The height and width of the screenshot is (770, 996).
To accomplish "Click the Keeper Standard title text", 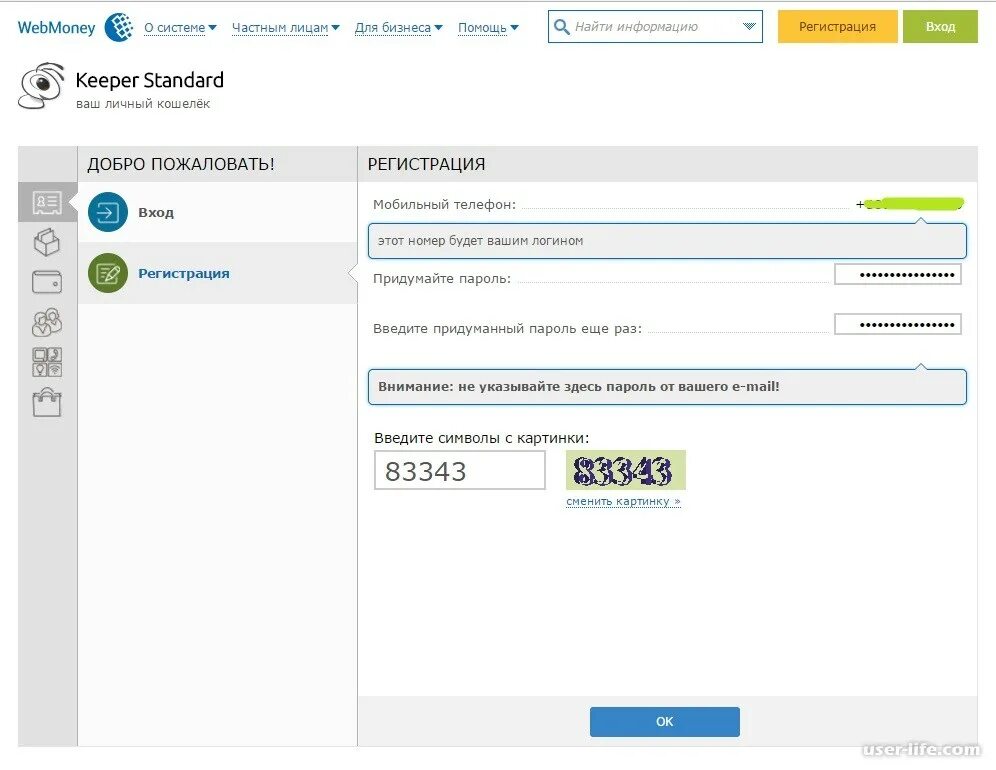I will 149,80.
